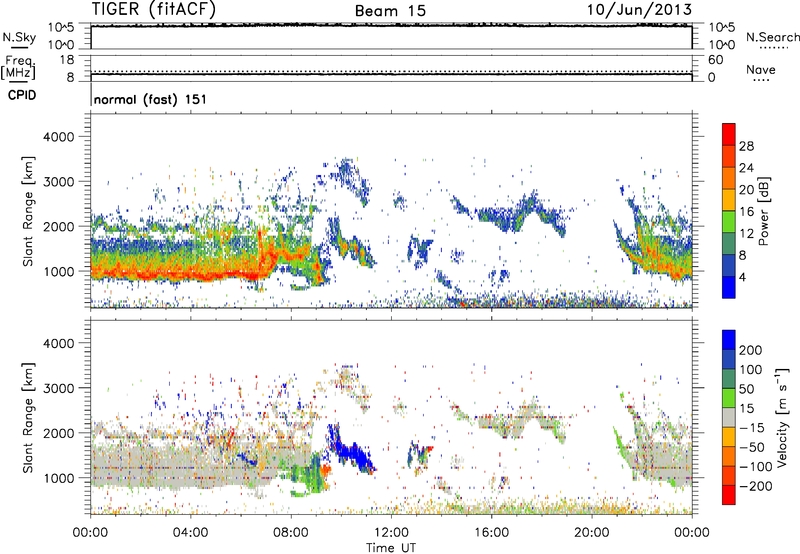This screenshot has height=554, width=800.
Task: Click the 18 tick on frequency axis
Action: (x=67, y=60)
